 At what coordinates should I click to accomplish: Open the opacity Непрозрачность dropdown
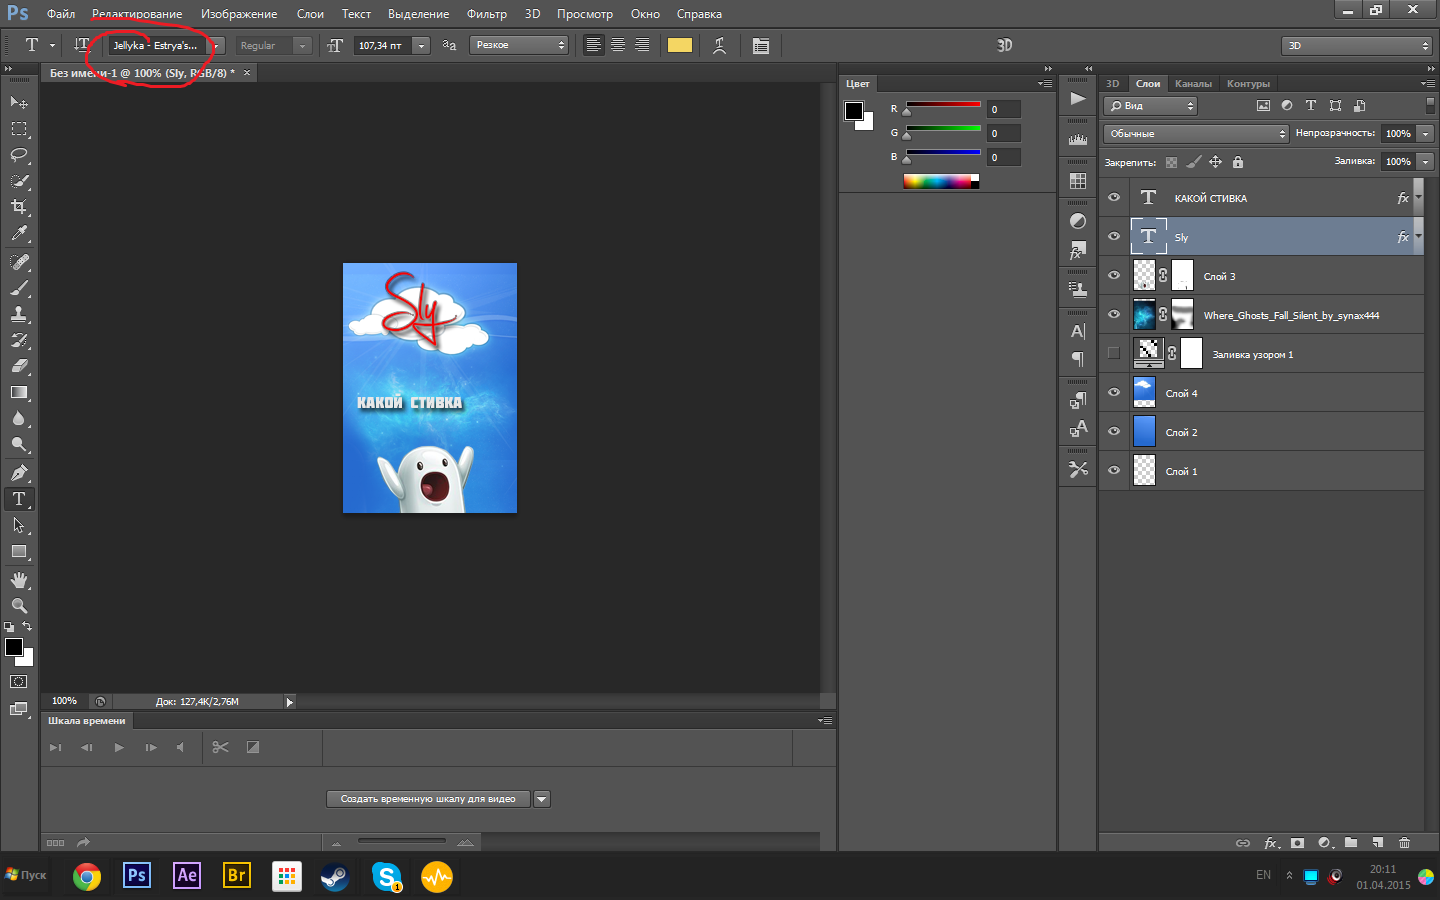[1426, 134]
